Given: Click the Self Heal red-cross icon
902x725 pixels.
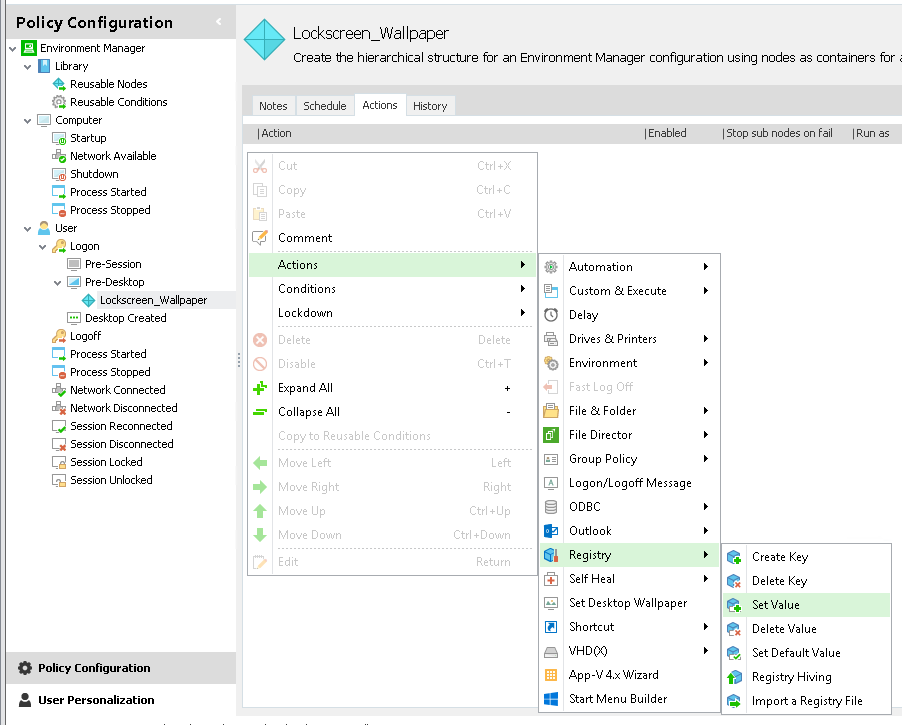Looking at the screenshot, I should [x=550, y=578].
